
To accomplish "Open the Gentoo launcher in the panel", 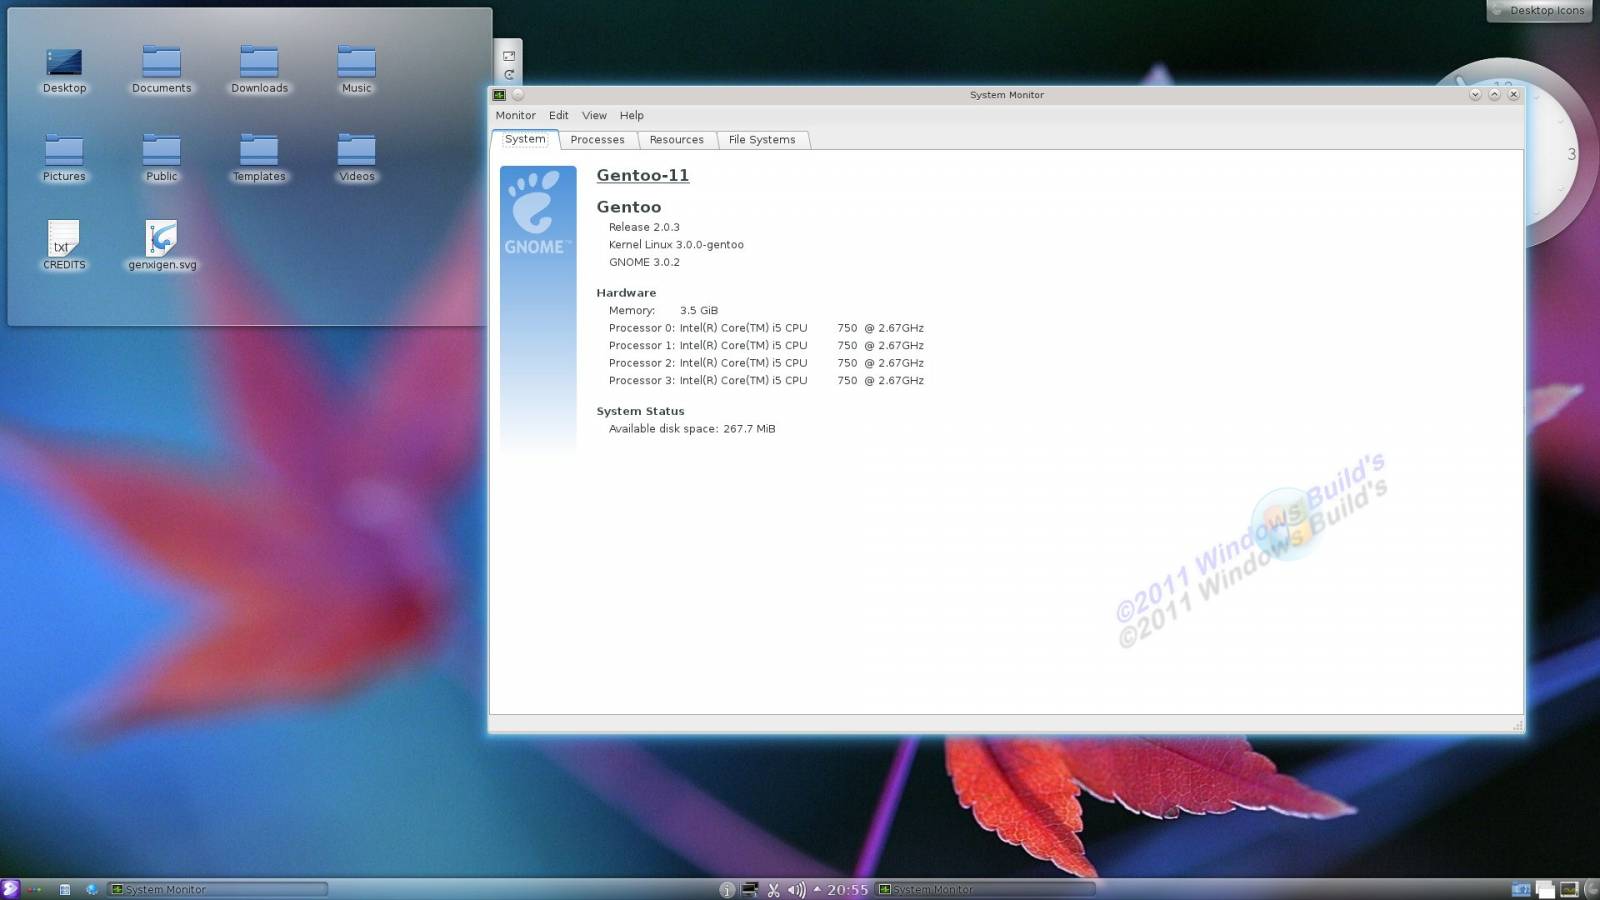I will point(10,889).
